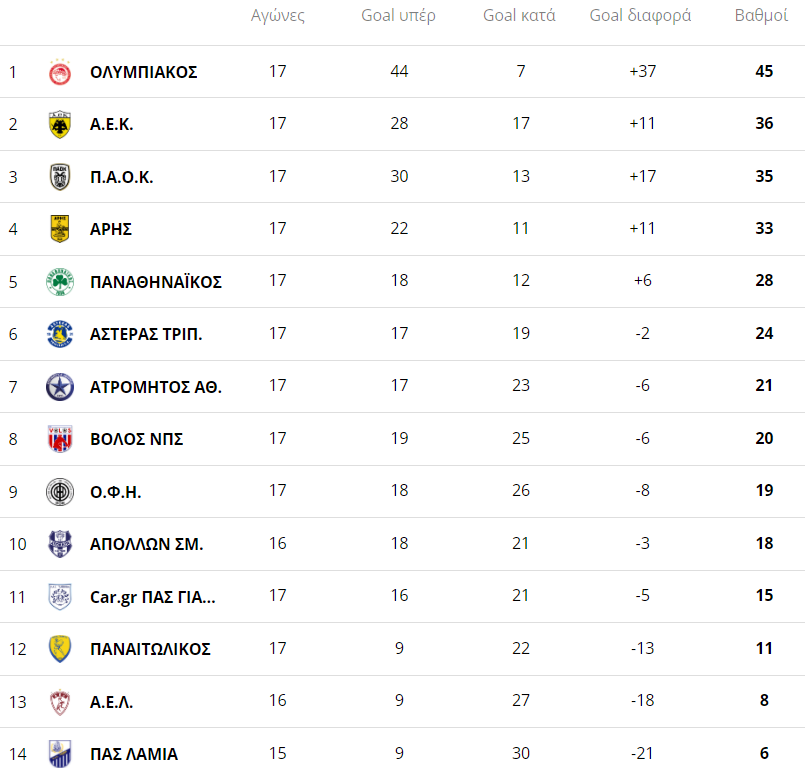Viewport: 805px width, 772px height.
Task: Click the O.F.I. circular team crest
Action: pos(60,491)
